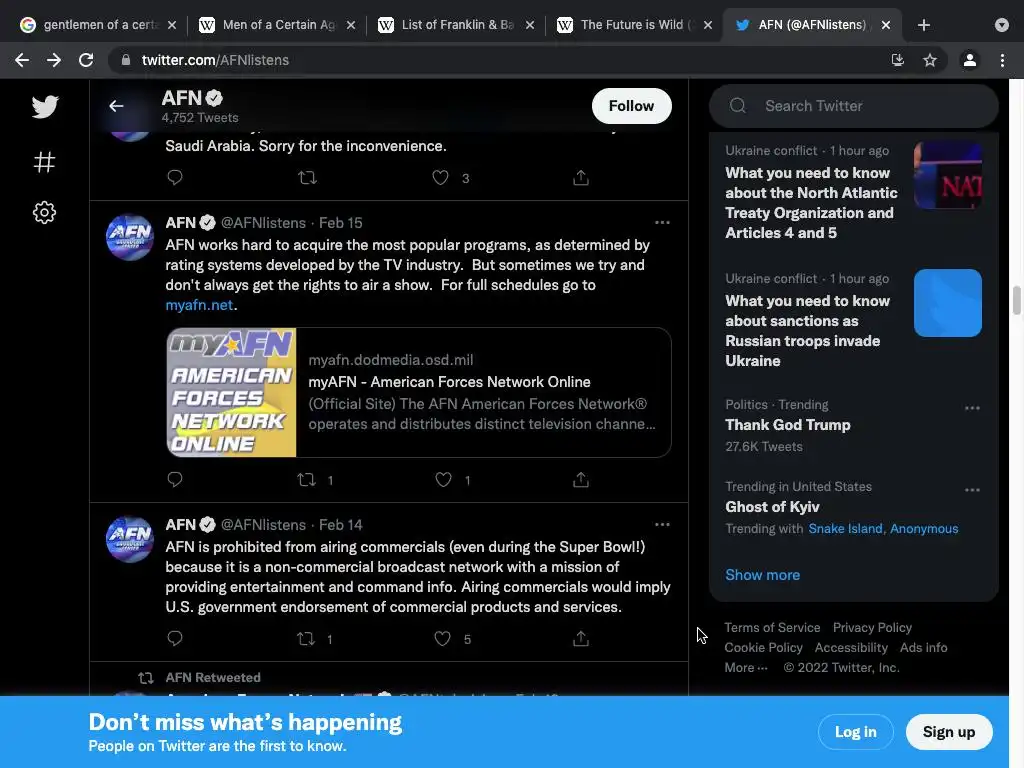
Task: Click browser forward navigation arrow
Action: [54, 60]
